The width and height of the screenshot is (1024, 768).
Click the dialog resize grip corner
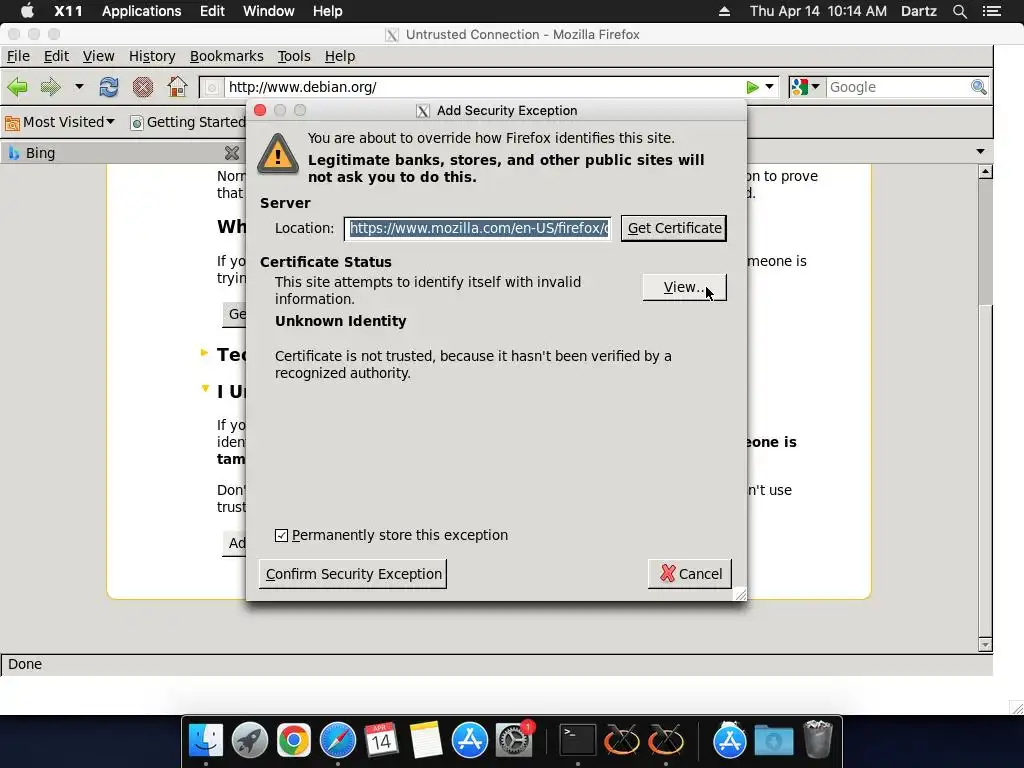pos(740,594)
